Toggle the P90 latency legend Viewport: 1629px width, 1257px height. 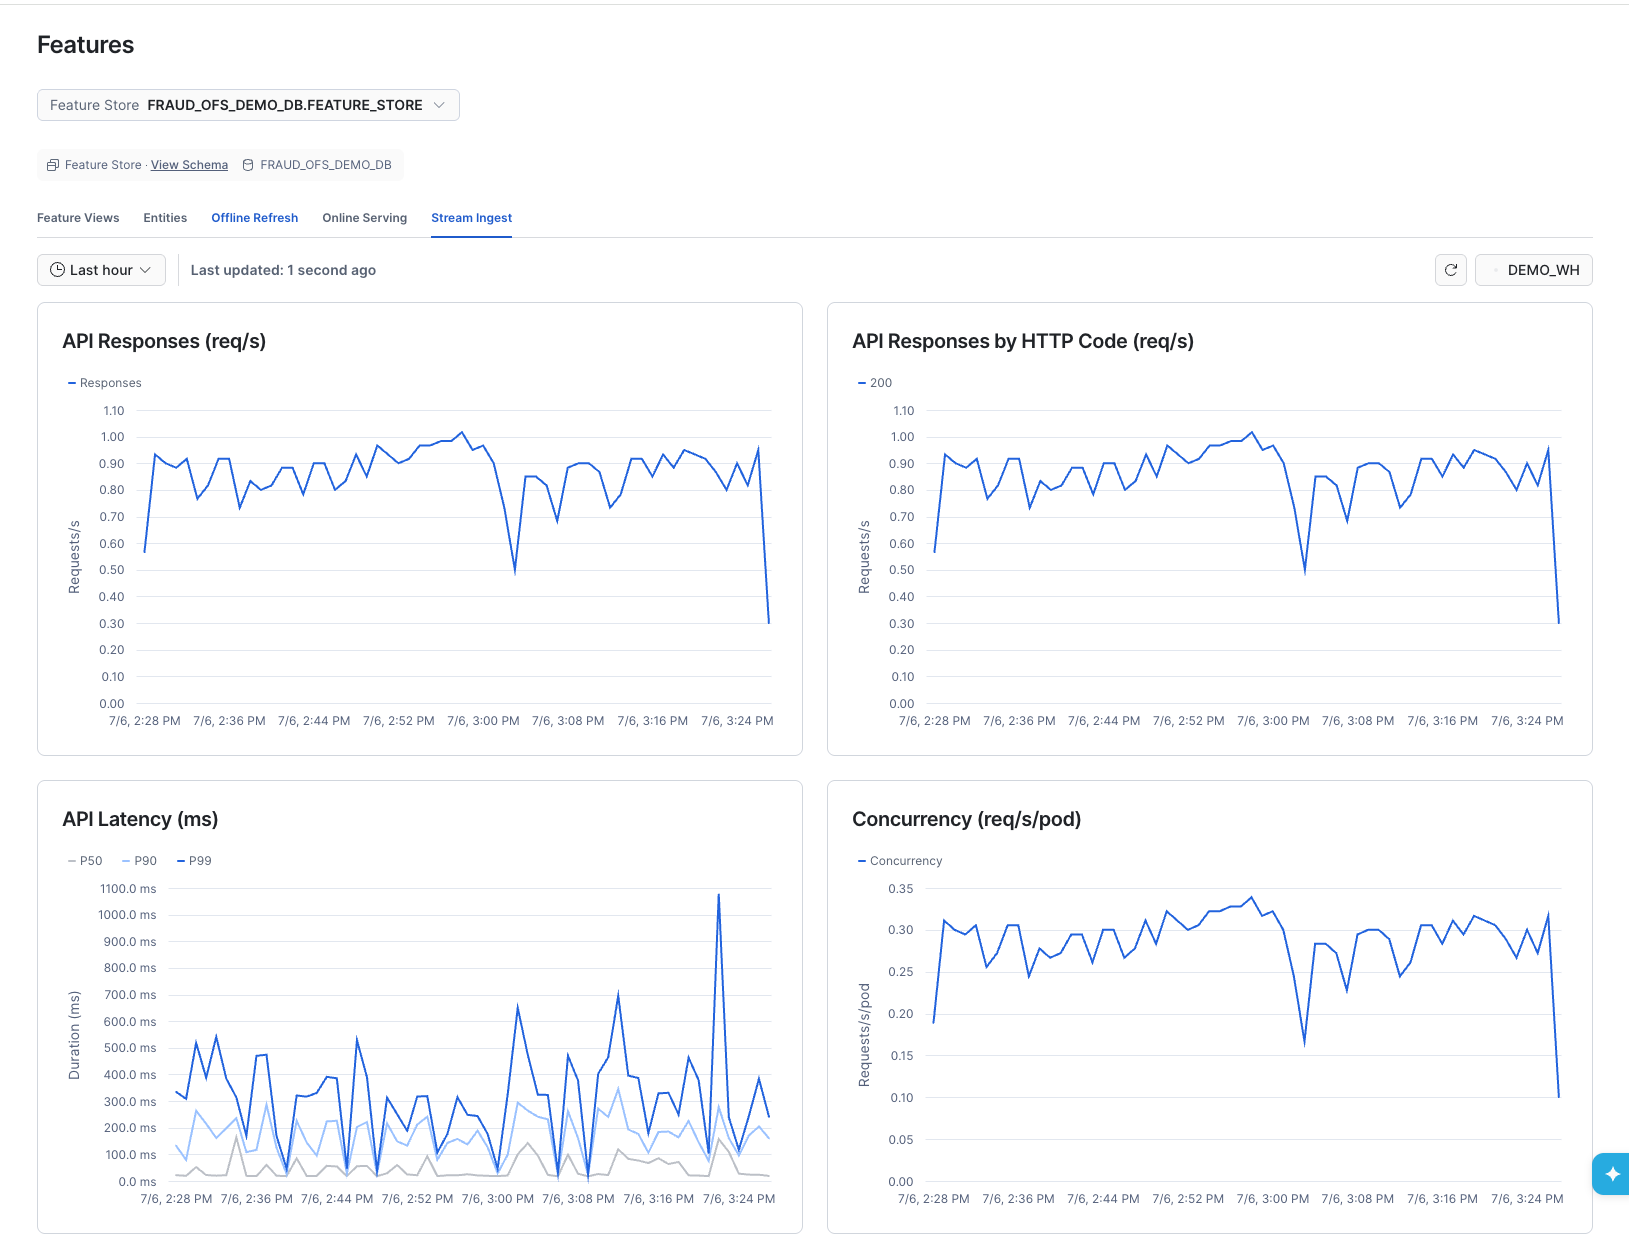pos(139,861)
